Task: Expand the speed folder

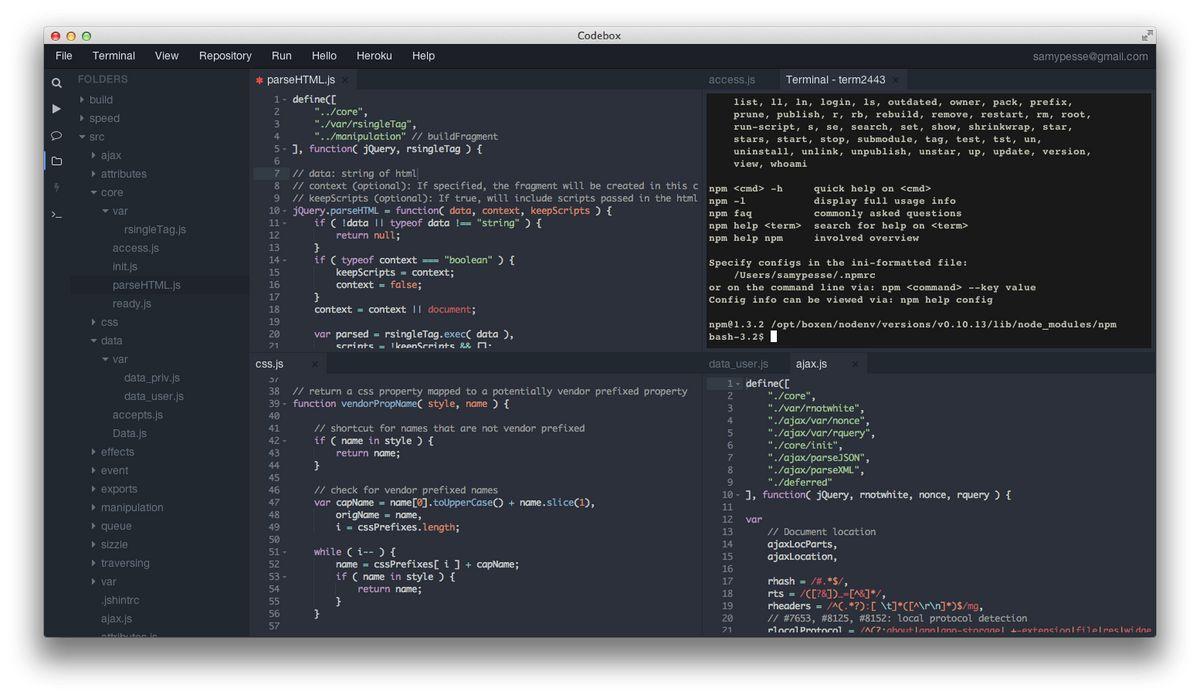Action: pos(83,118)
